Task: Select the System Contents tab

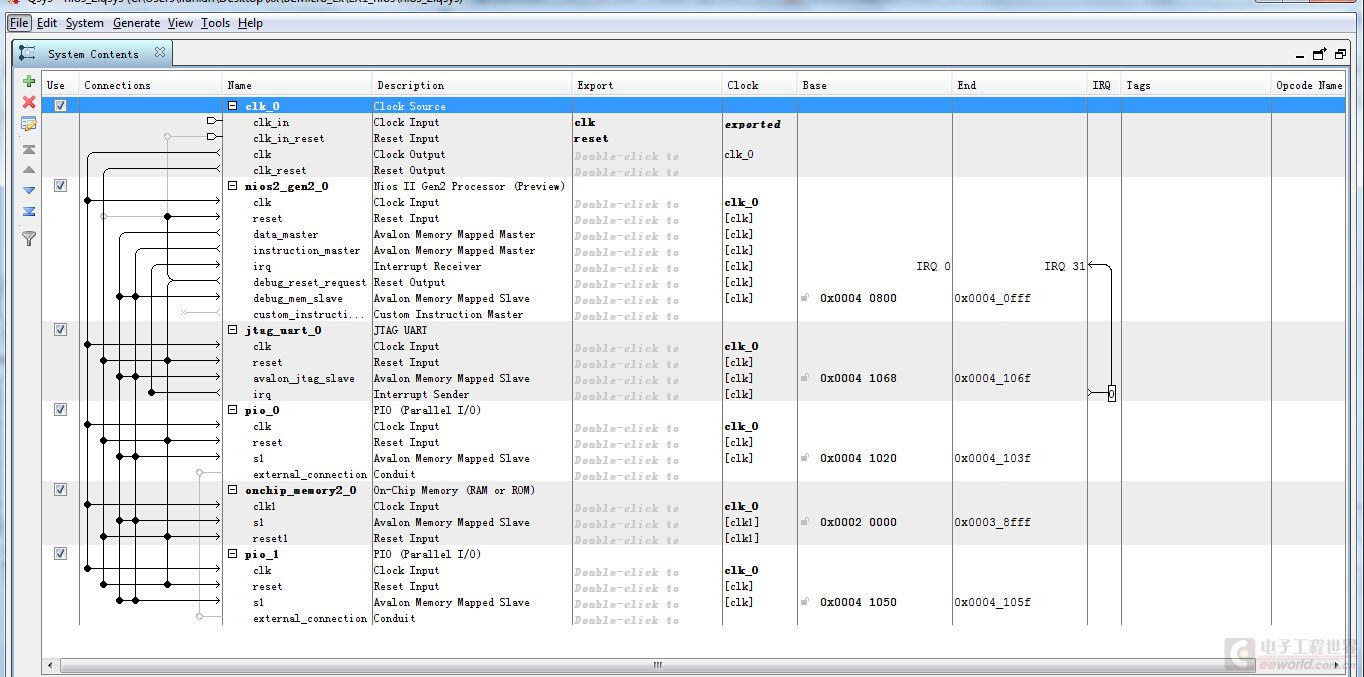Action: [x=93, y=53]
